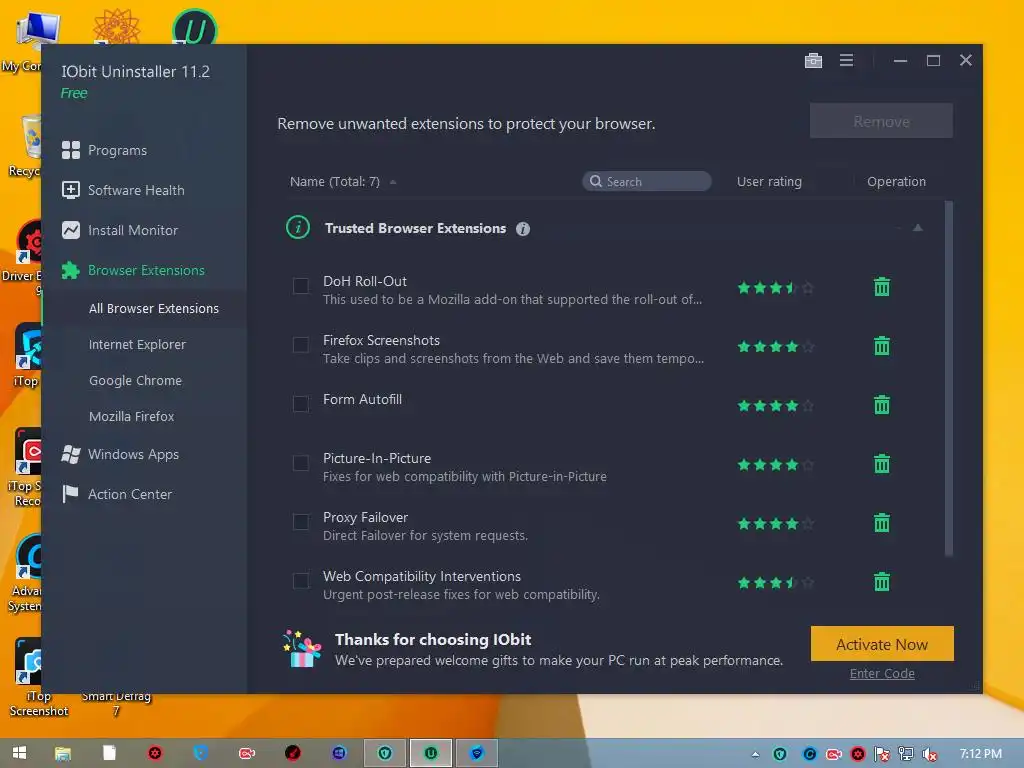Select Mozilla Firefox sub-item
1024x768 pixels.
pos(131,416)
